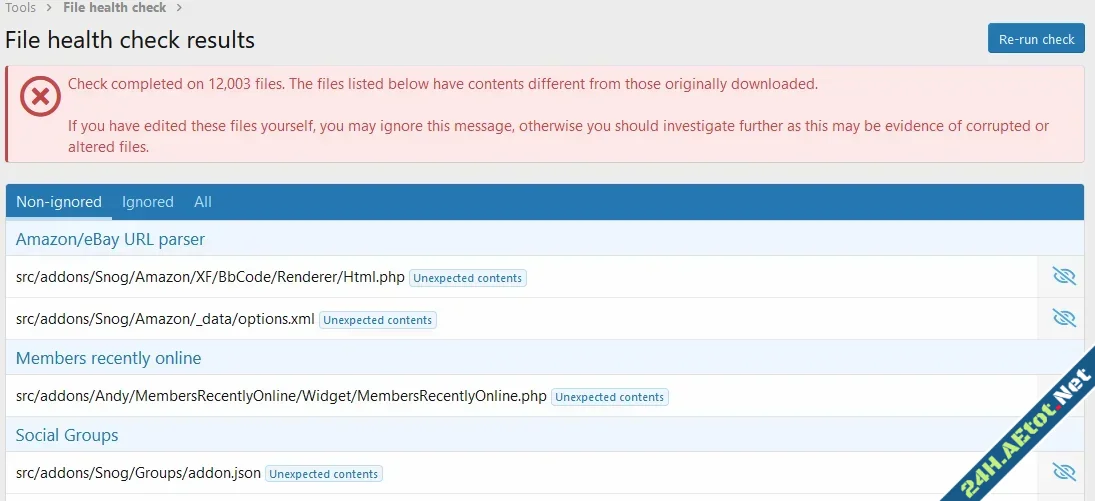Select the Social Groups section heading
1095x501 pixels.
point(67,435)
